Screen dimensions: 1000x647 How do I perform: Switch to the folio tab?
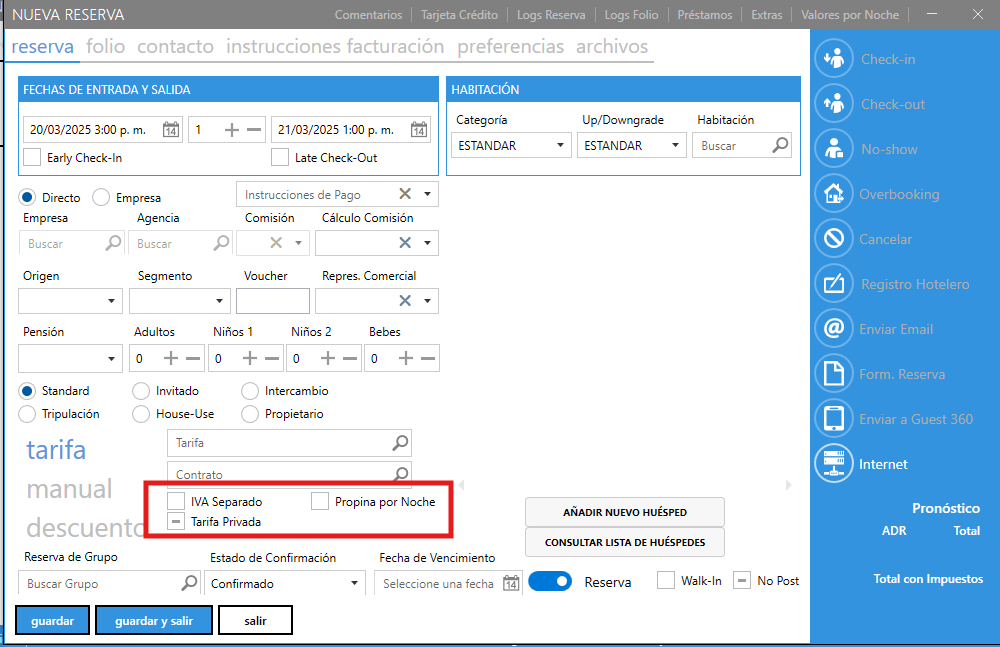[x=106, y=47]
